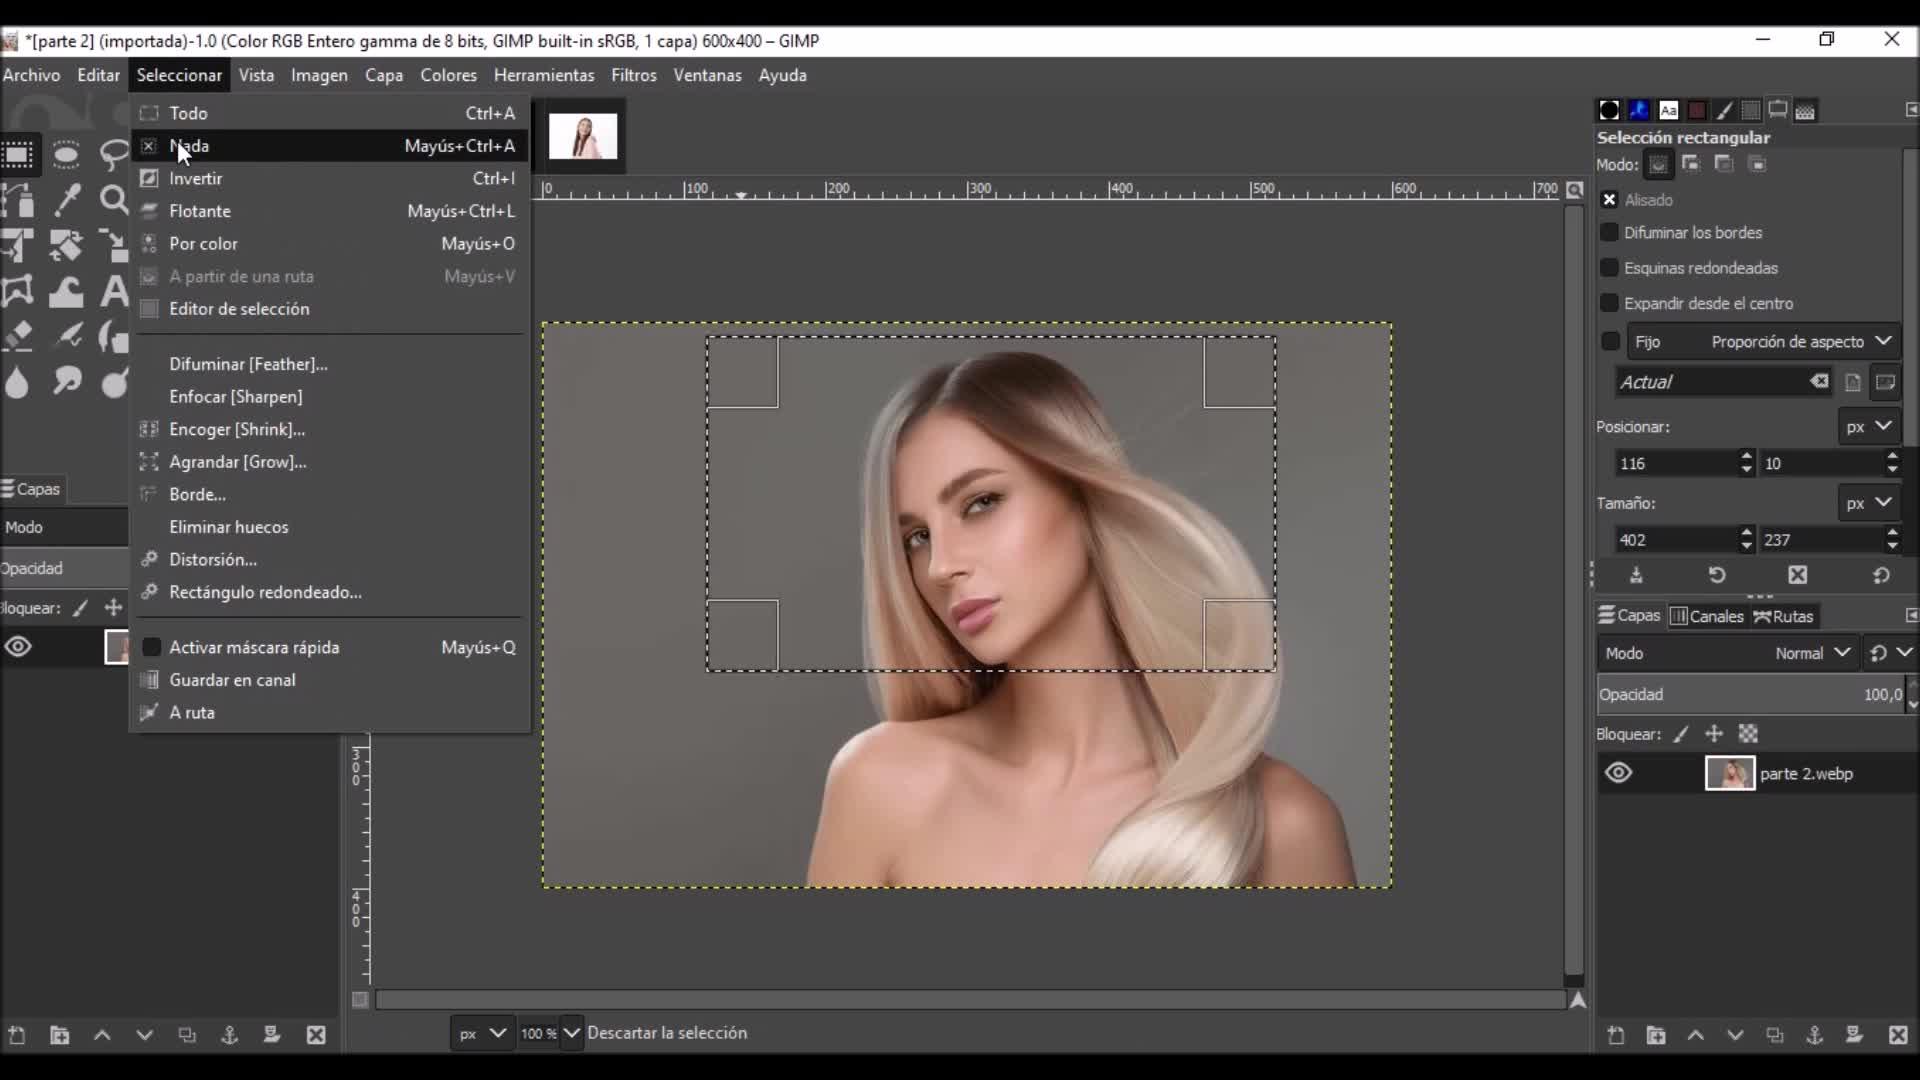Anchor floating layer icon in right panel
The width and height of the screenshot is (1920, 1080).
coord(1814,1035)
